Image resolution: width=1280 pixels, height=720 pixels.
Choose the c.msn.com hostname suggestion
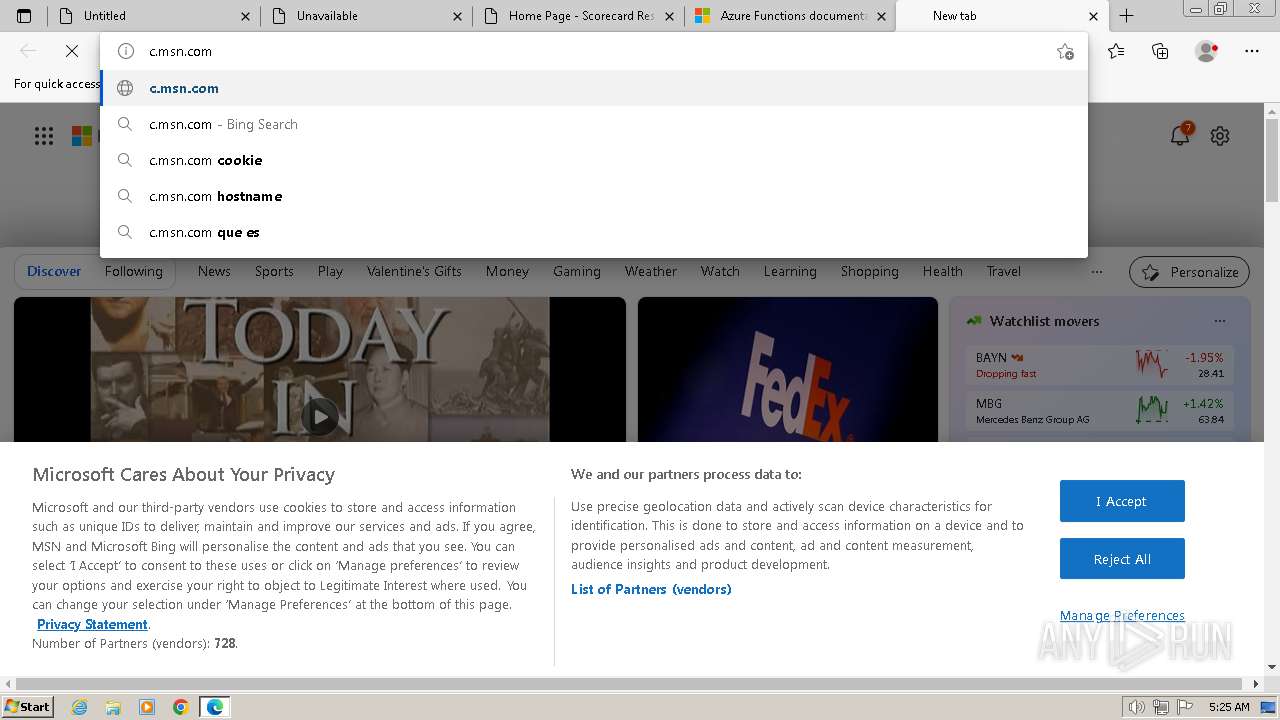[x=594, y=196]
